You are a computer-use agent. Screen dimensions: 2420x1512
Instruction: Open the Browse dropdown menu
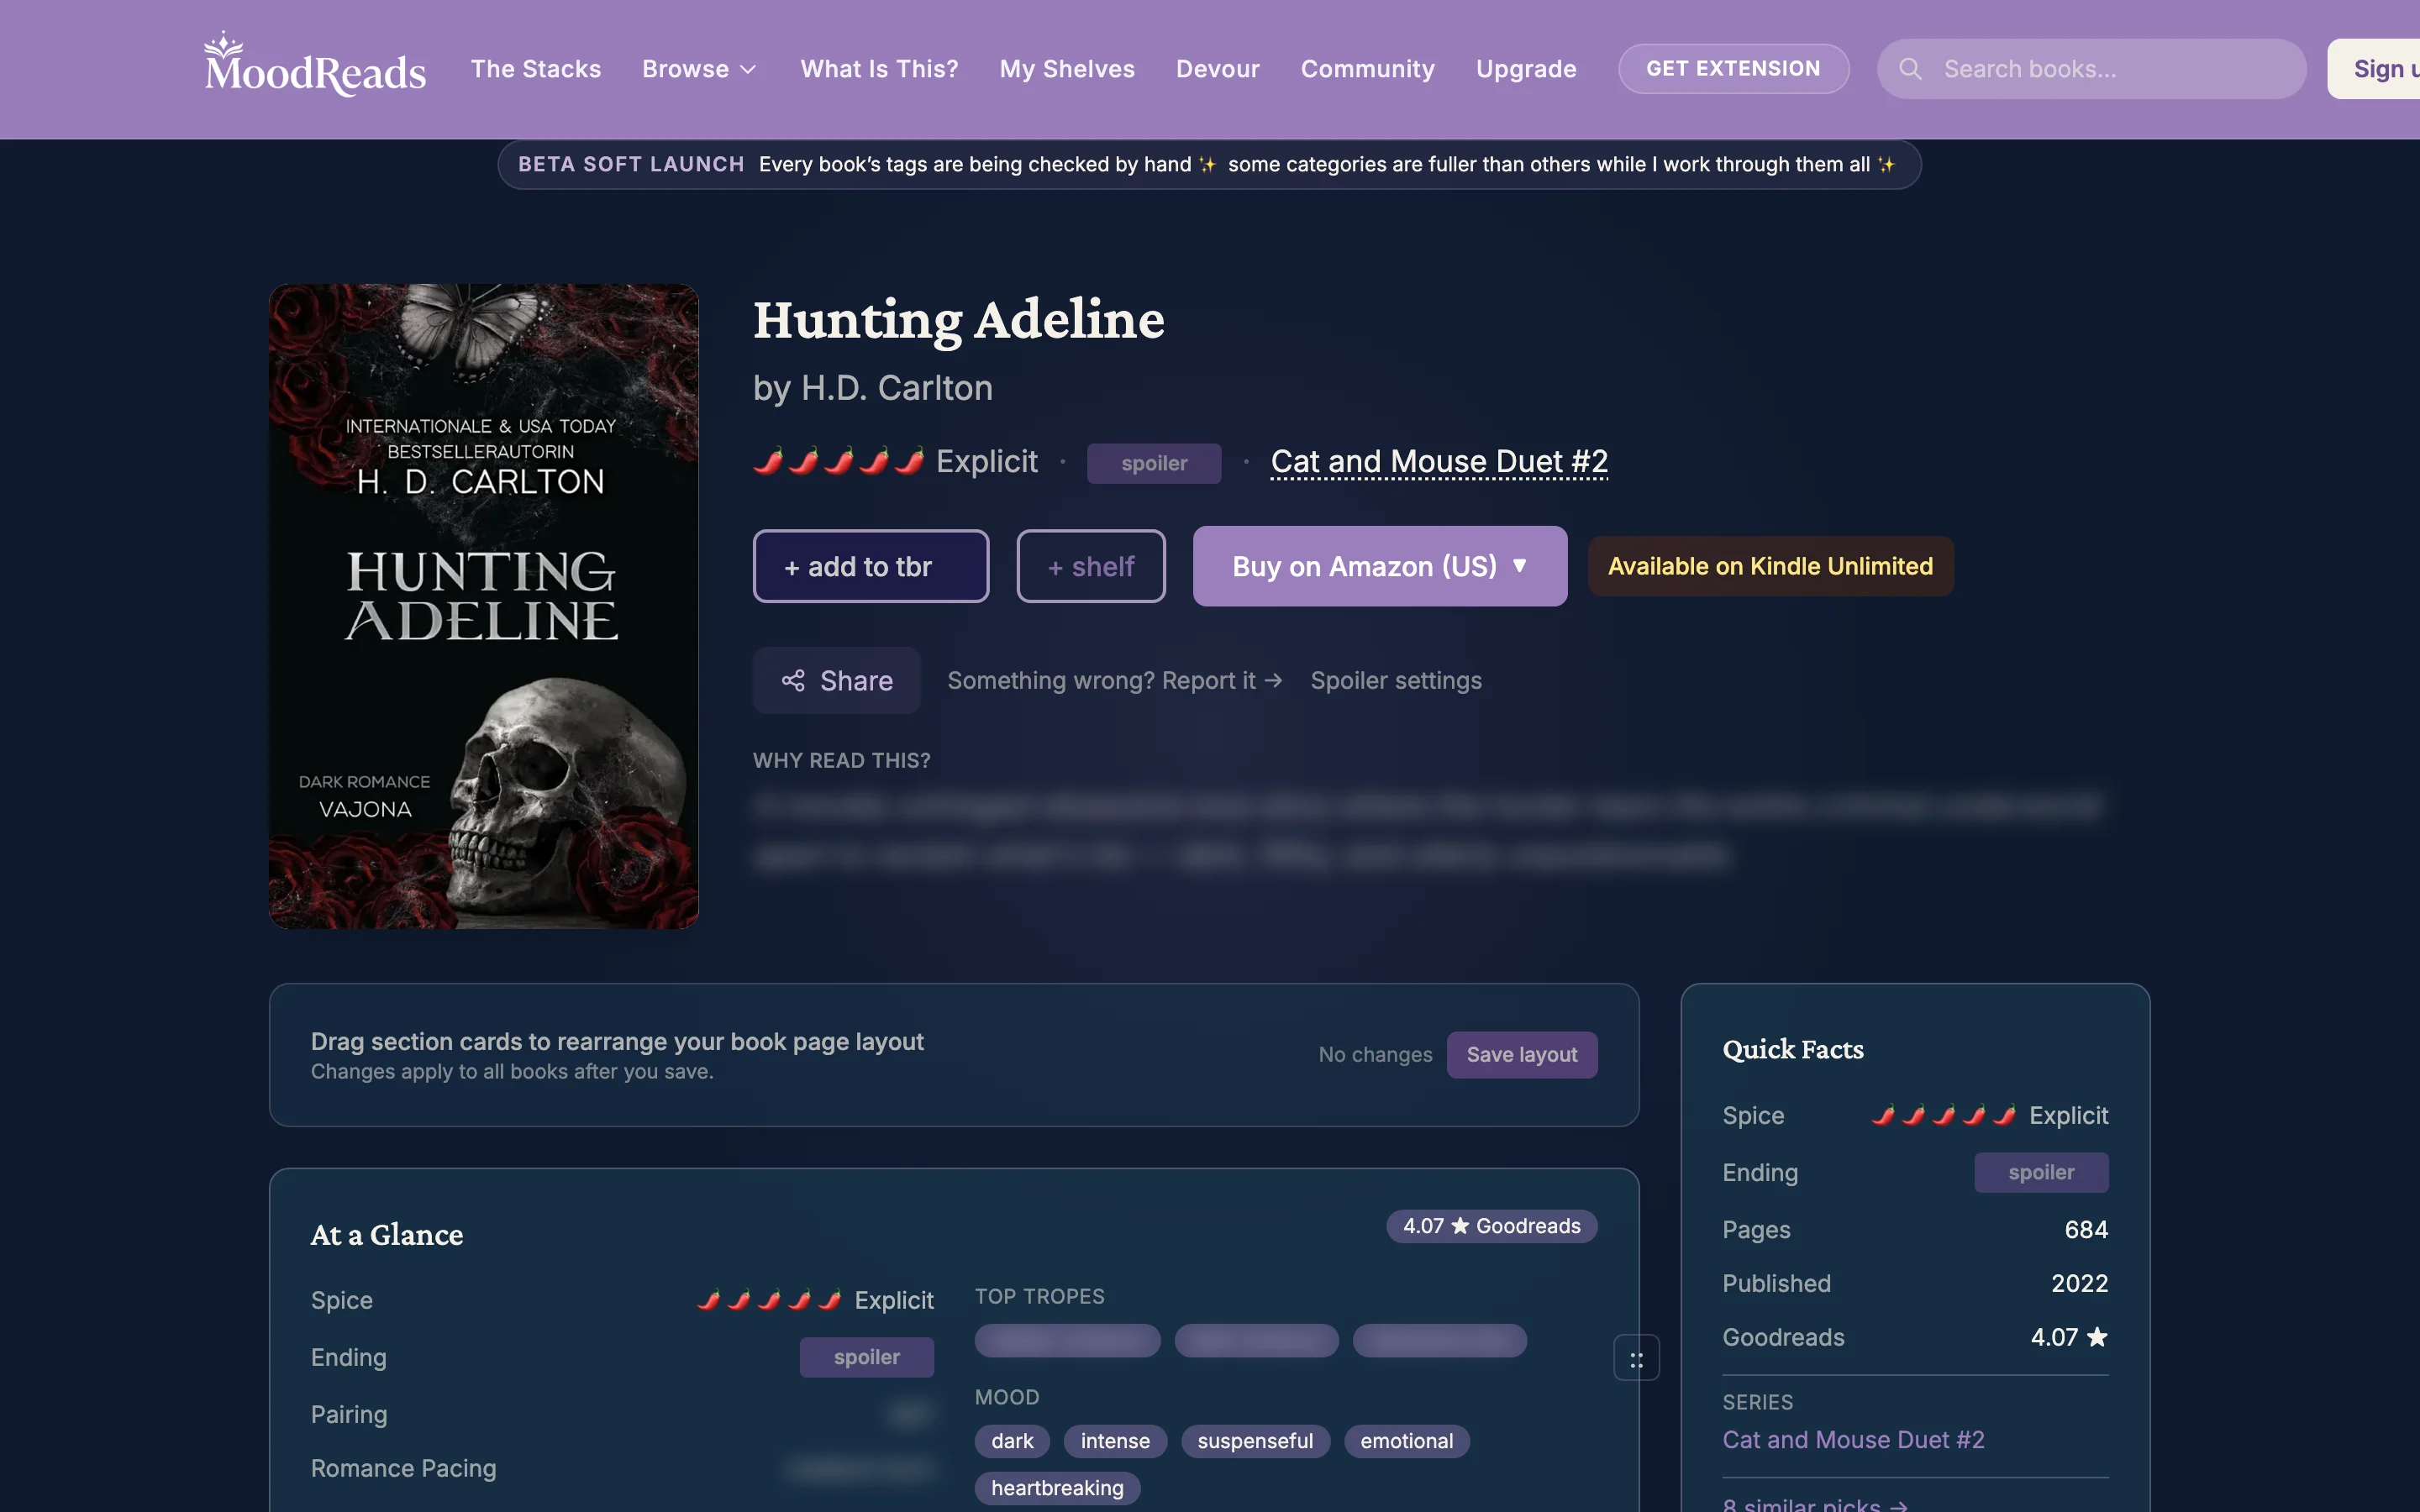(x=699, y=68)
